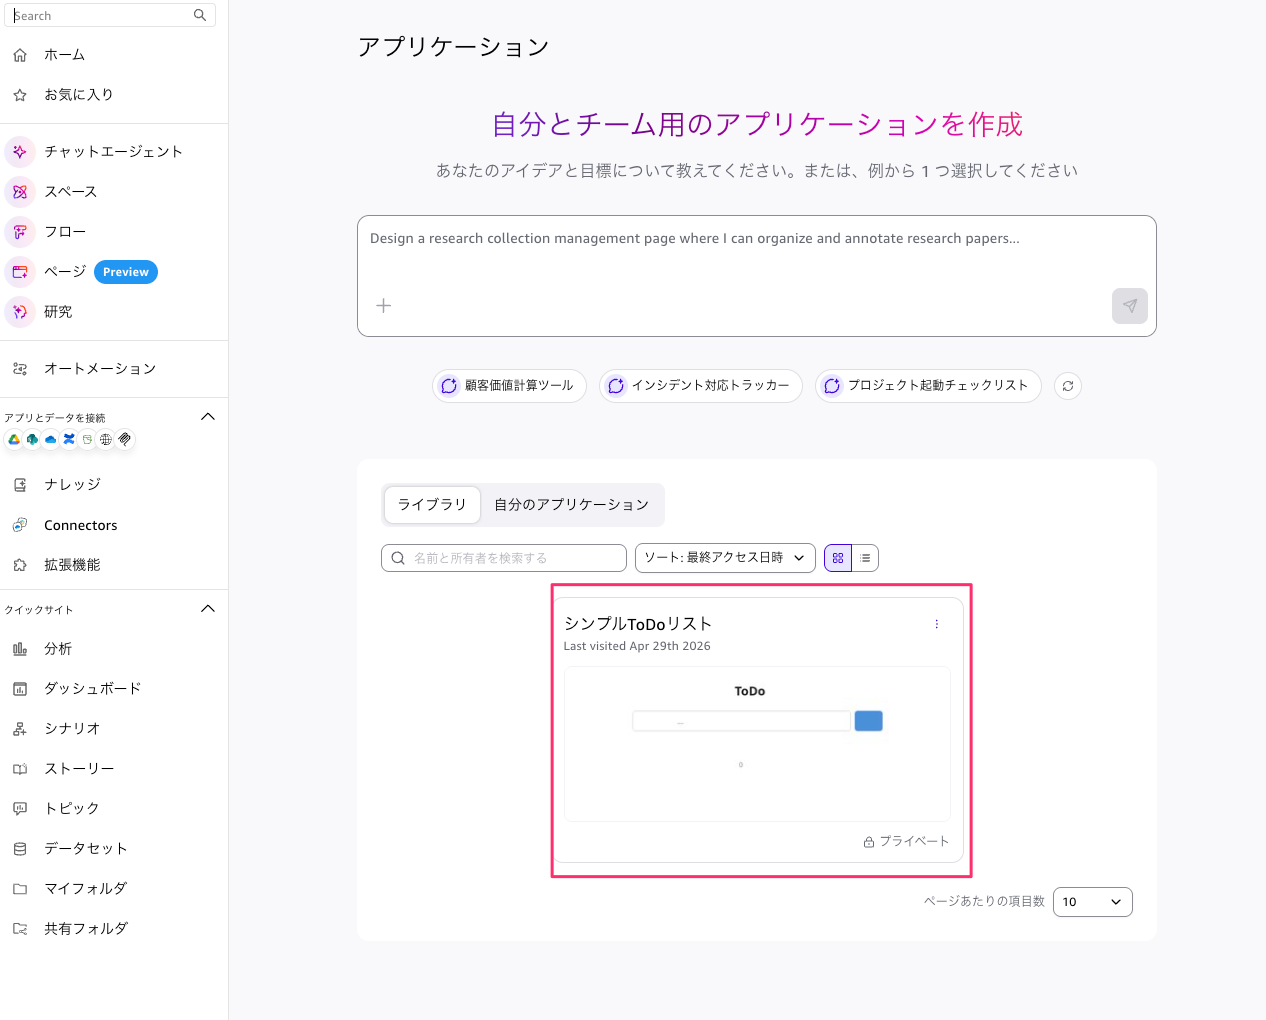
Task: Switch to grid view layout
Action: 838,558
